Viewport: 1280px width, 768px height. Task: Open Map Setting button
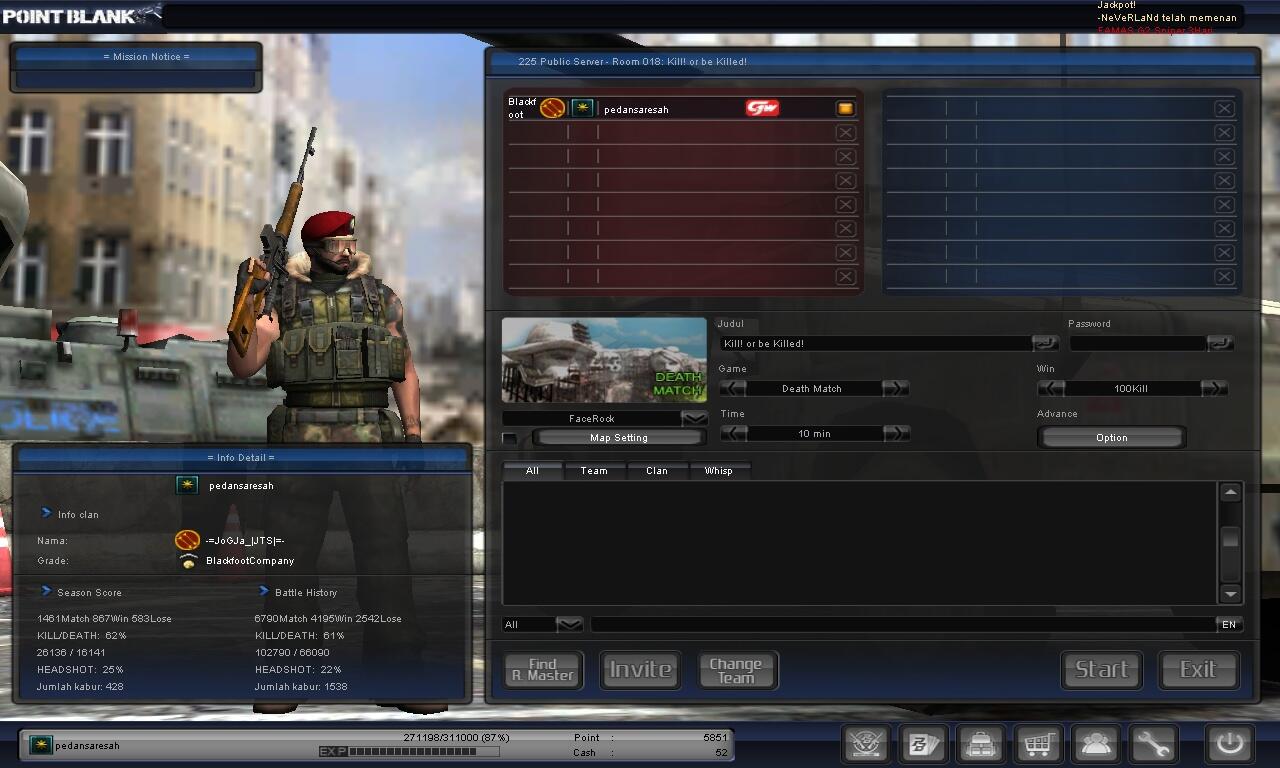click(x=619, y=438)
